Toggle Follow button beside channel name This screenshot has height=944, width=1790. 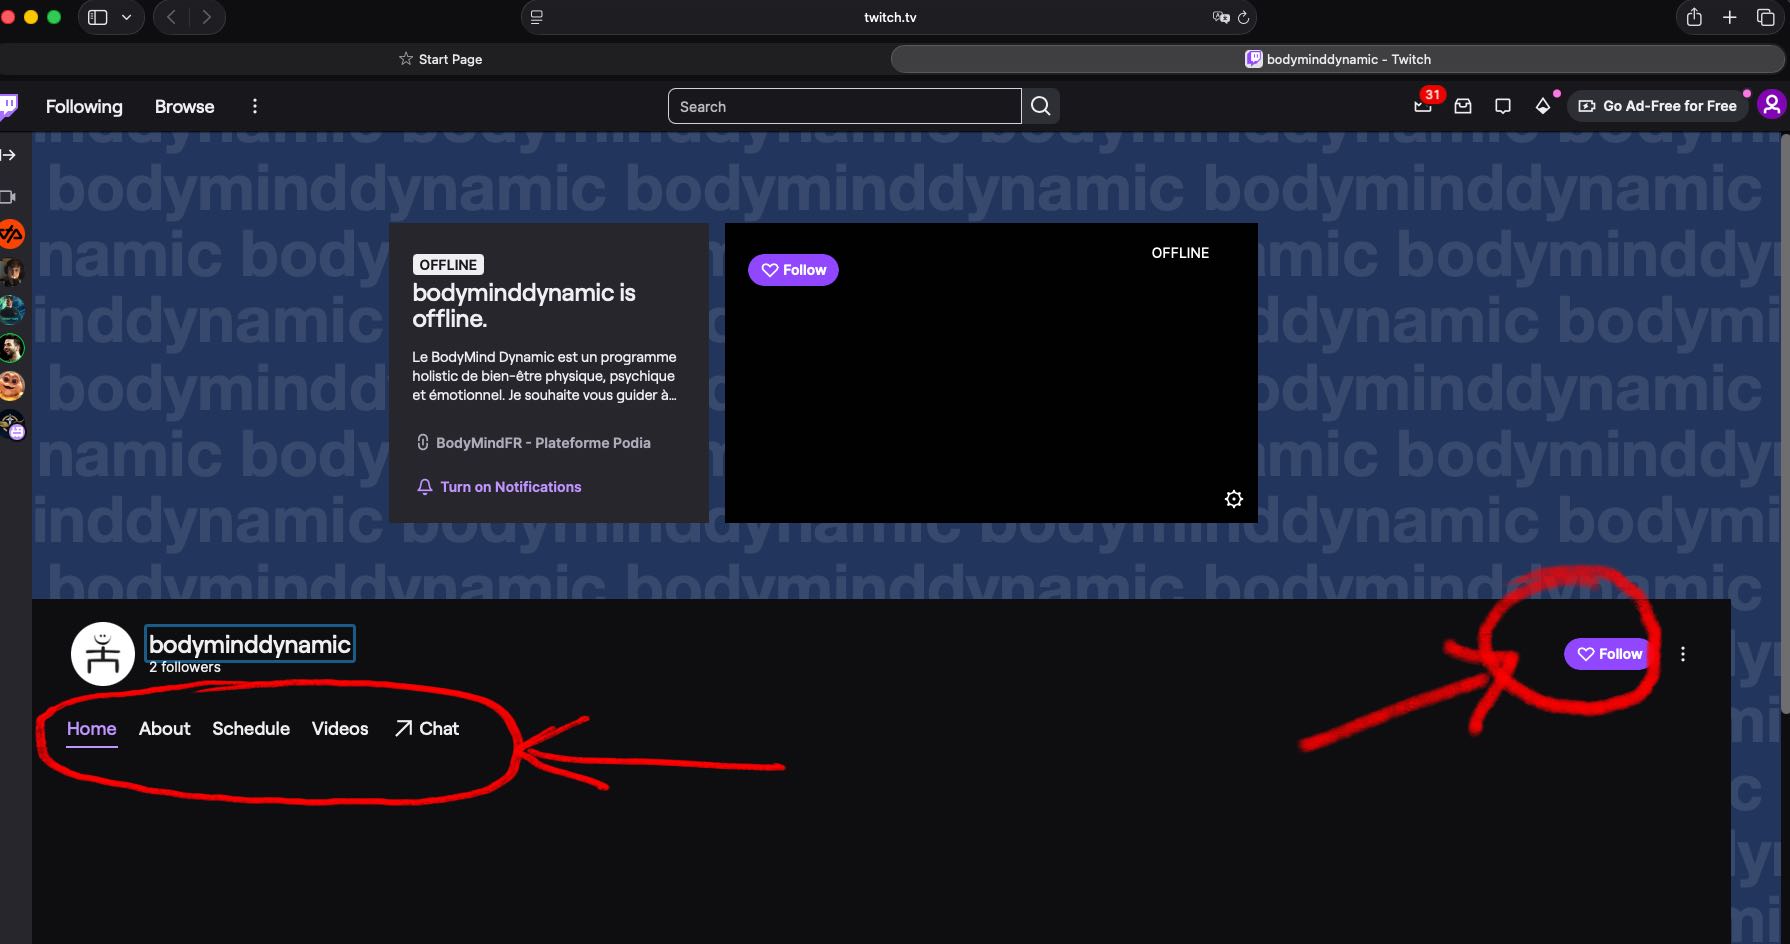(1609, 654)
